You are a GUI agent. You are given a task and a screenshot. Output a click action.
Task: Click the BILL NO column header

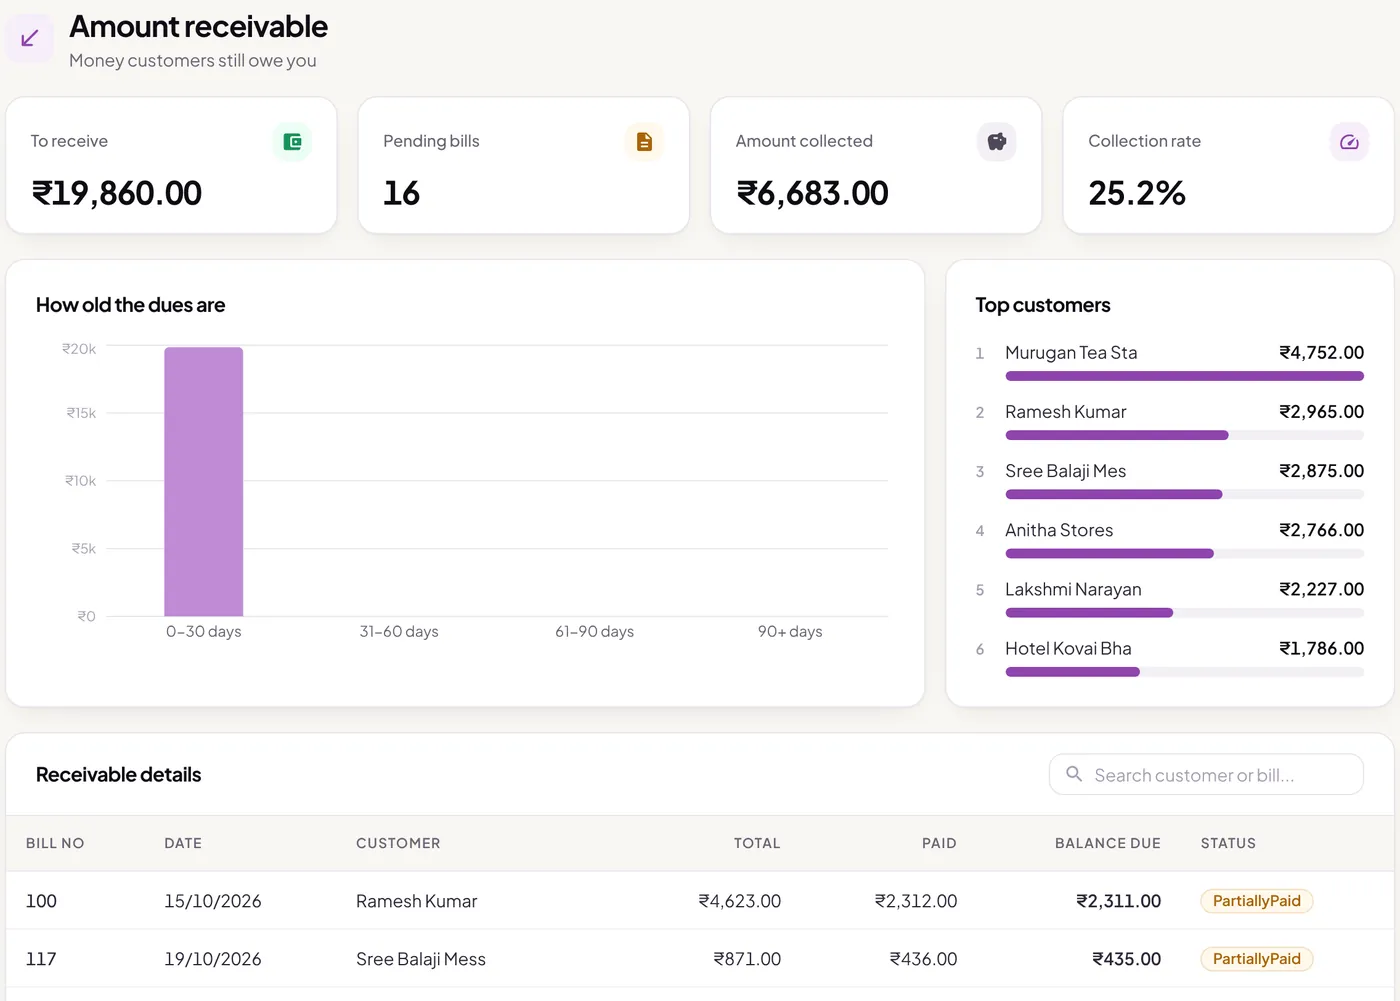coord(55,843)
